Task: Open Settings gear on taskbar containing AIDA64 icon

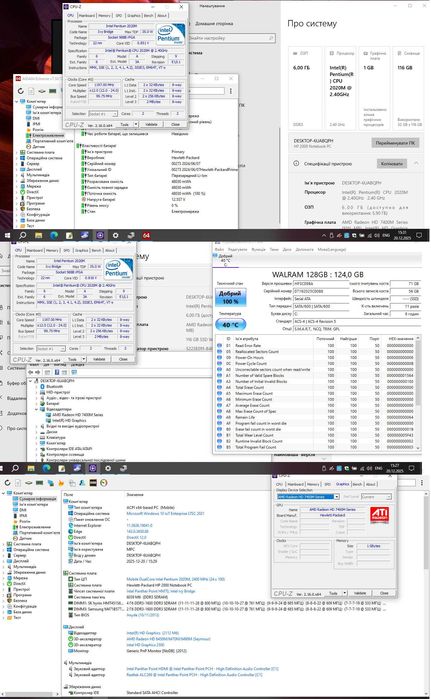Action: tap(115, 235)
